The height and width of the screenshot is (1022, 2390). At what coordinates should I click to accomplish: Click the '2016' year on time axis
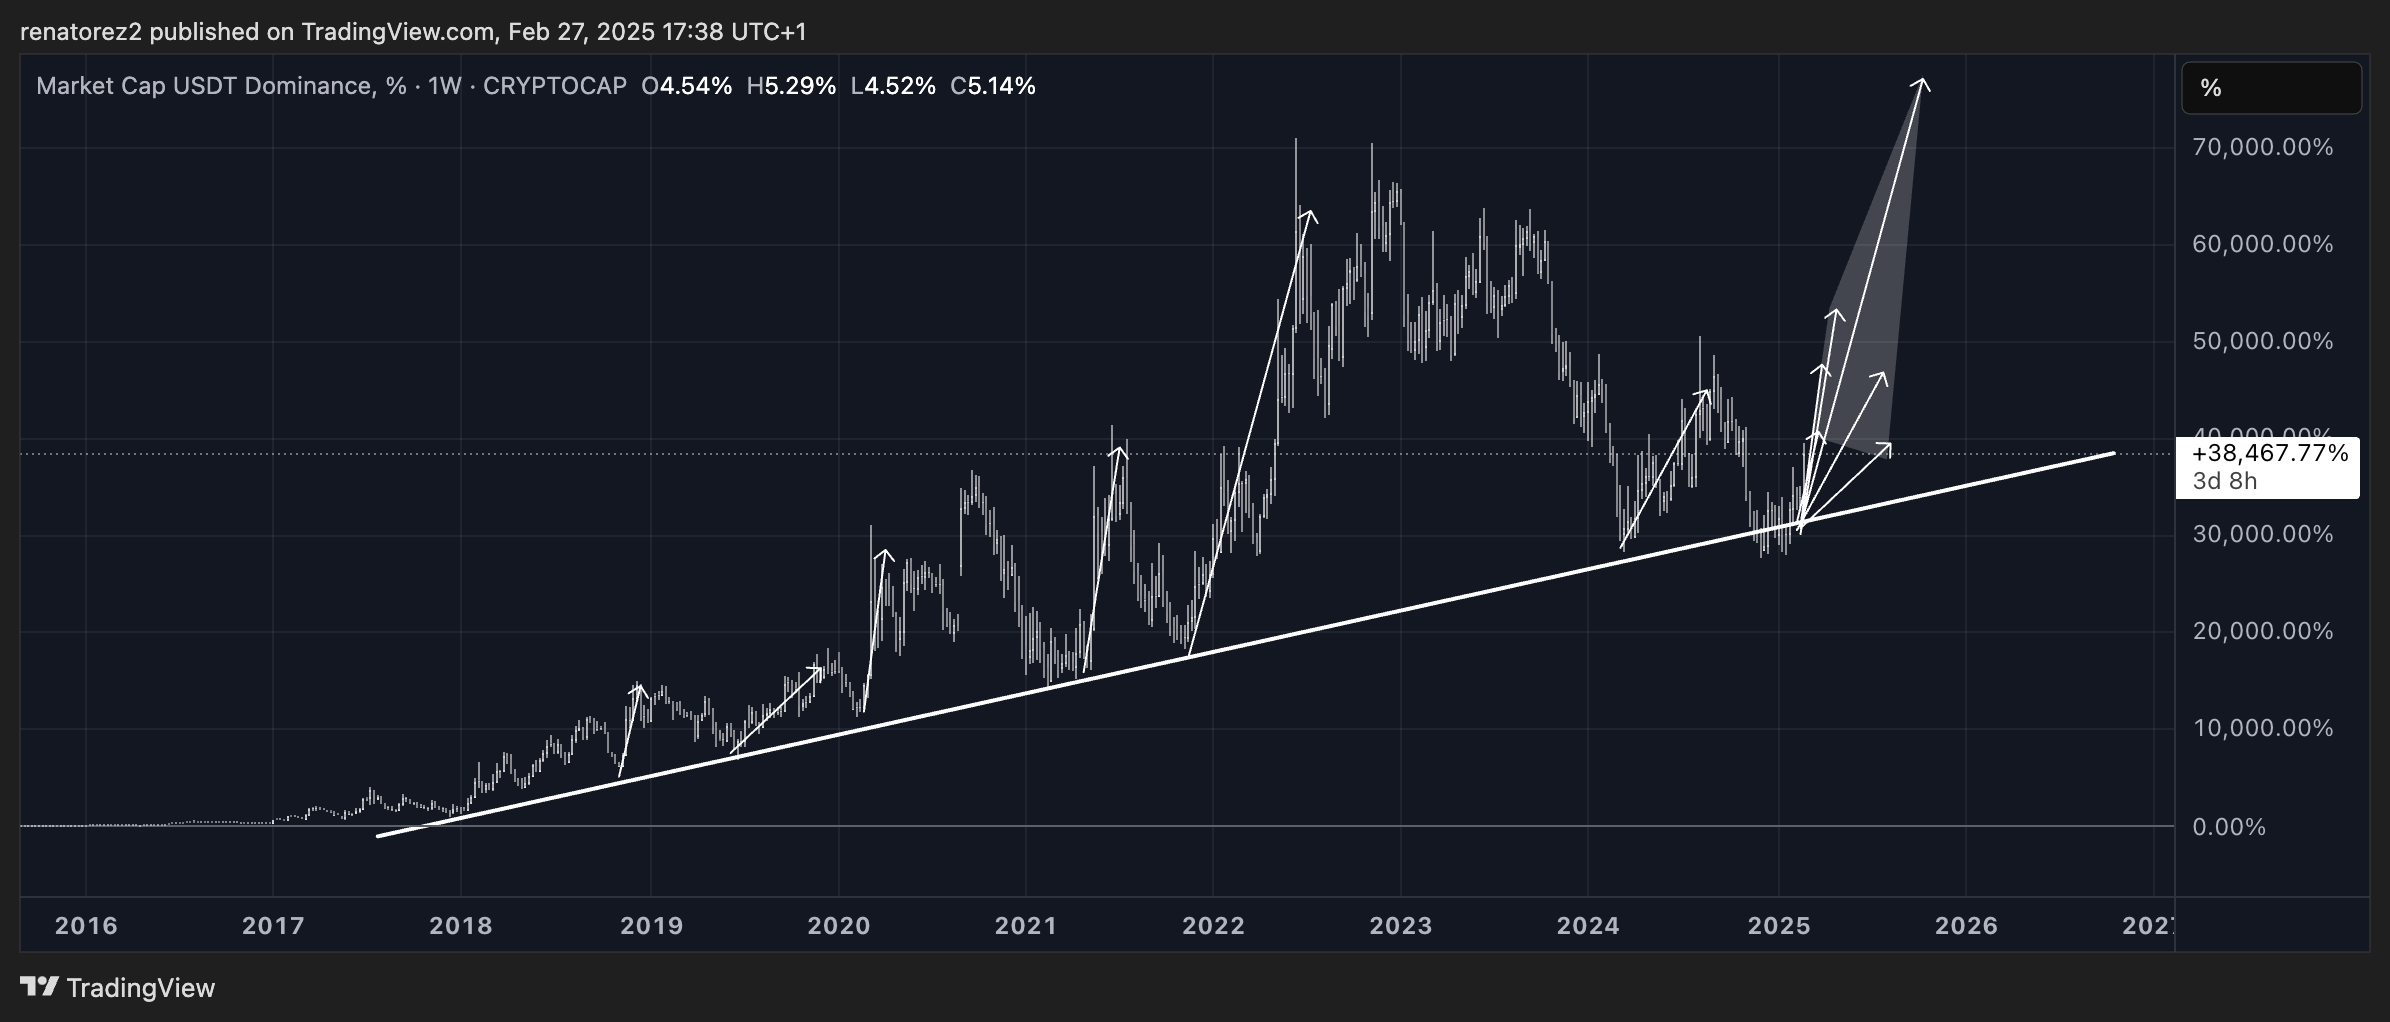pos(86,926)
